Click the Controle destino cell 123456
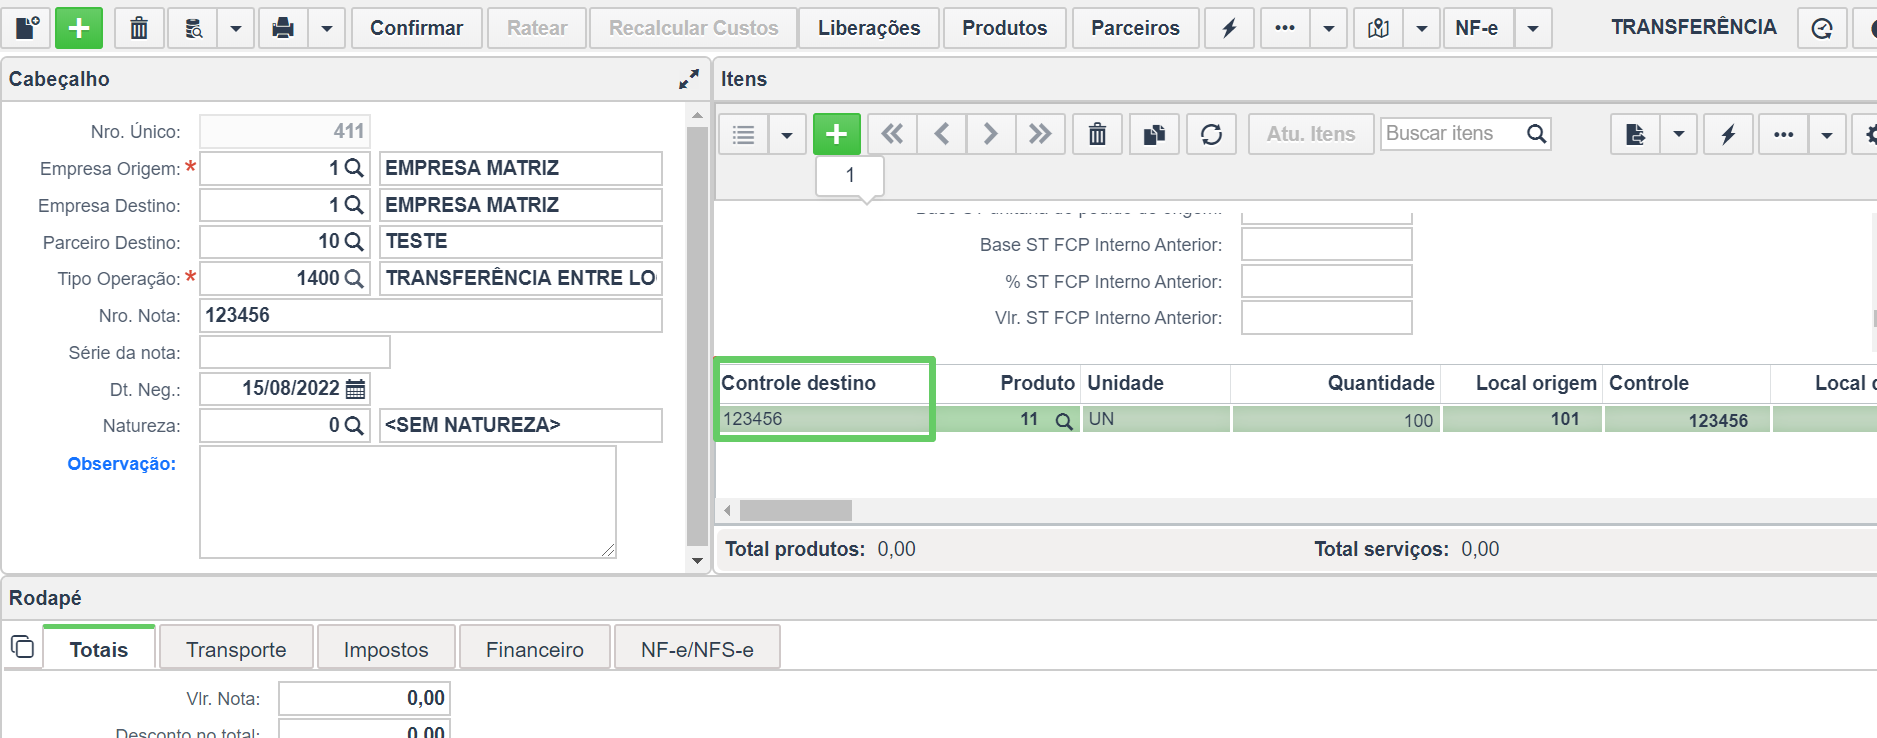Image resolution: width=1877 pixels, height=738 pixels. pyautogui.click(x=824, y=419)
